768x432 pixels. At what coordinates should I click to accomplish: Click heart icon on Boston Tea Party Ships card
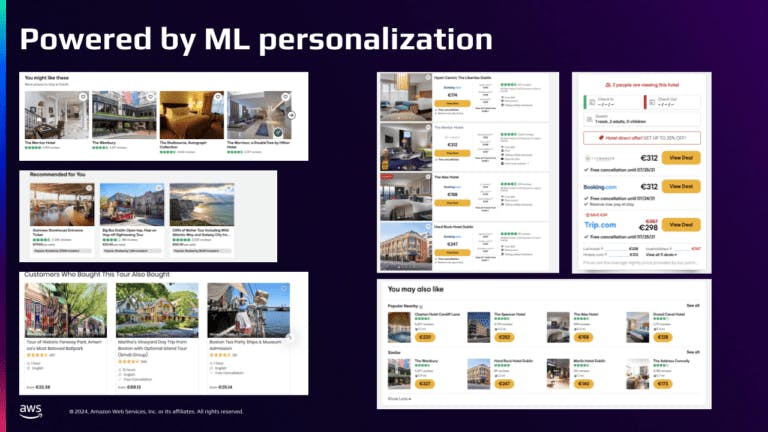[x=283, y=289]
